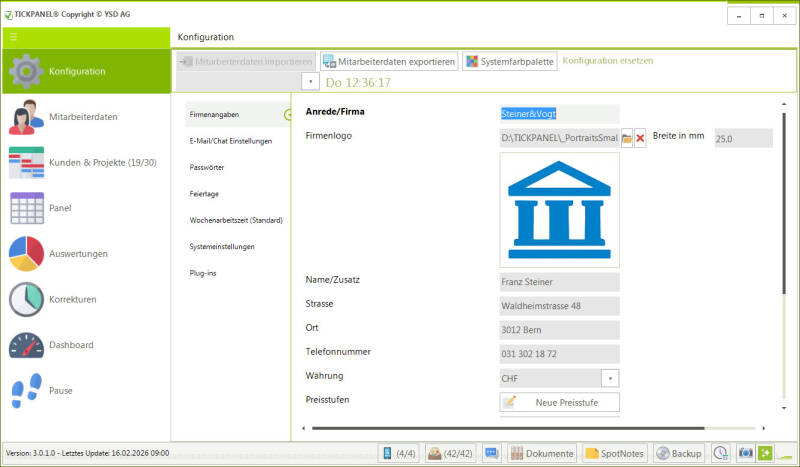800x467 pixels.
Task: Click clock icon in status bar
Action: click(720, 453)
